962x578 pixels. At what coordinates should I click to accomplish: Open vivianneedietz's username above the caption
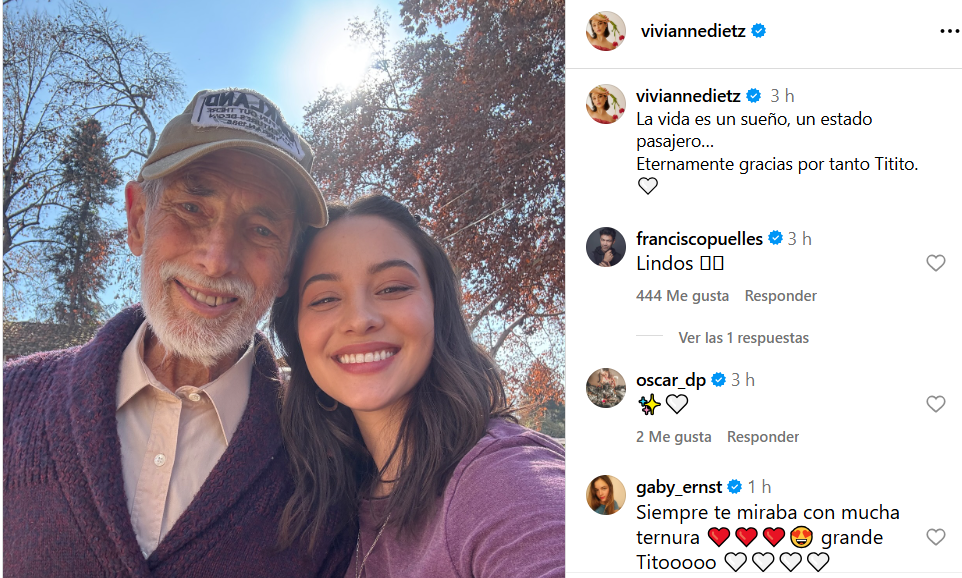tap(690, 95)
